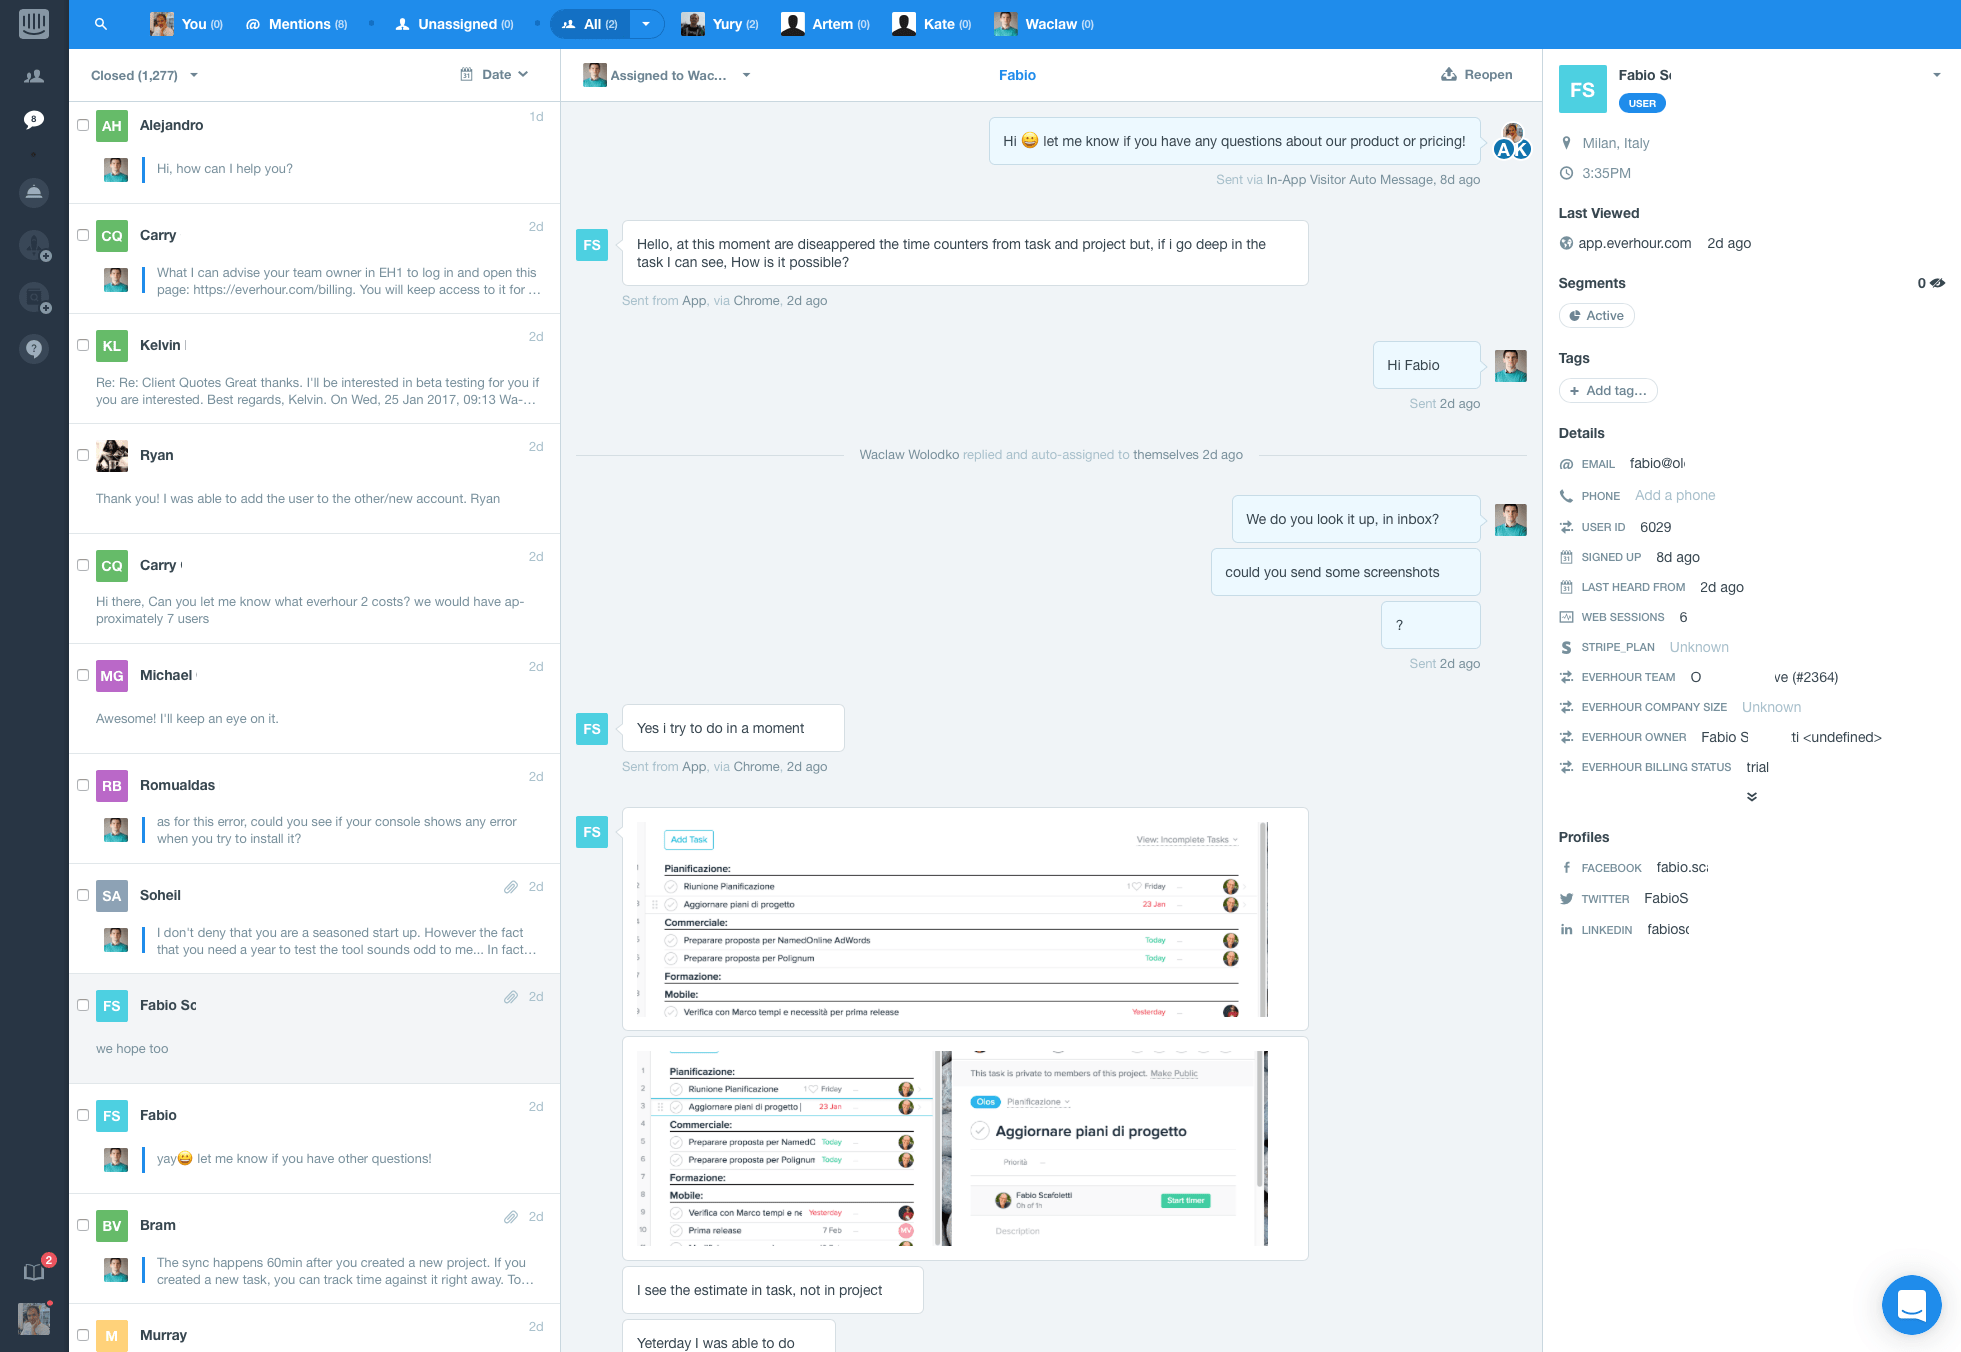Click the Add tag button
Screen dimensions: 1961x1352
[x=1607, y=391]
